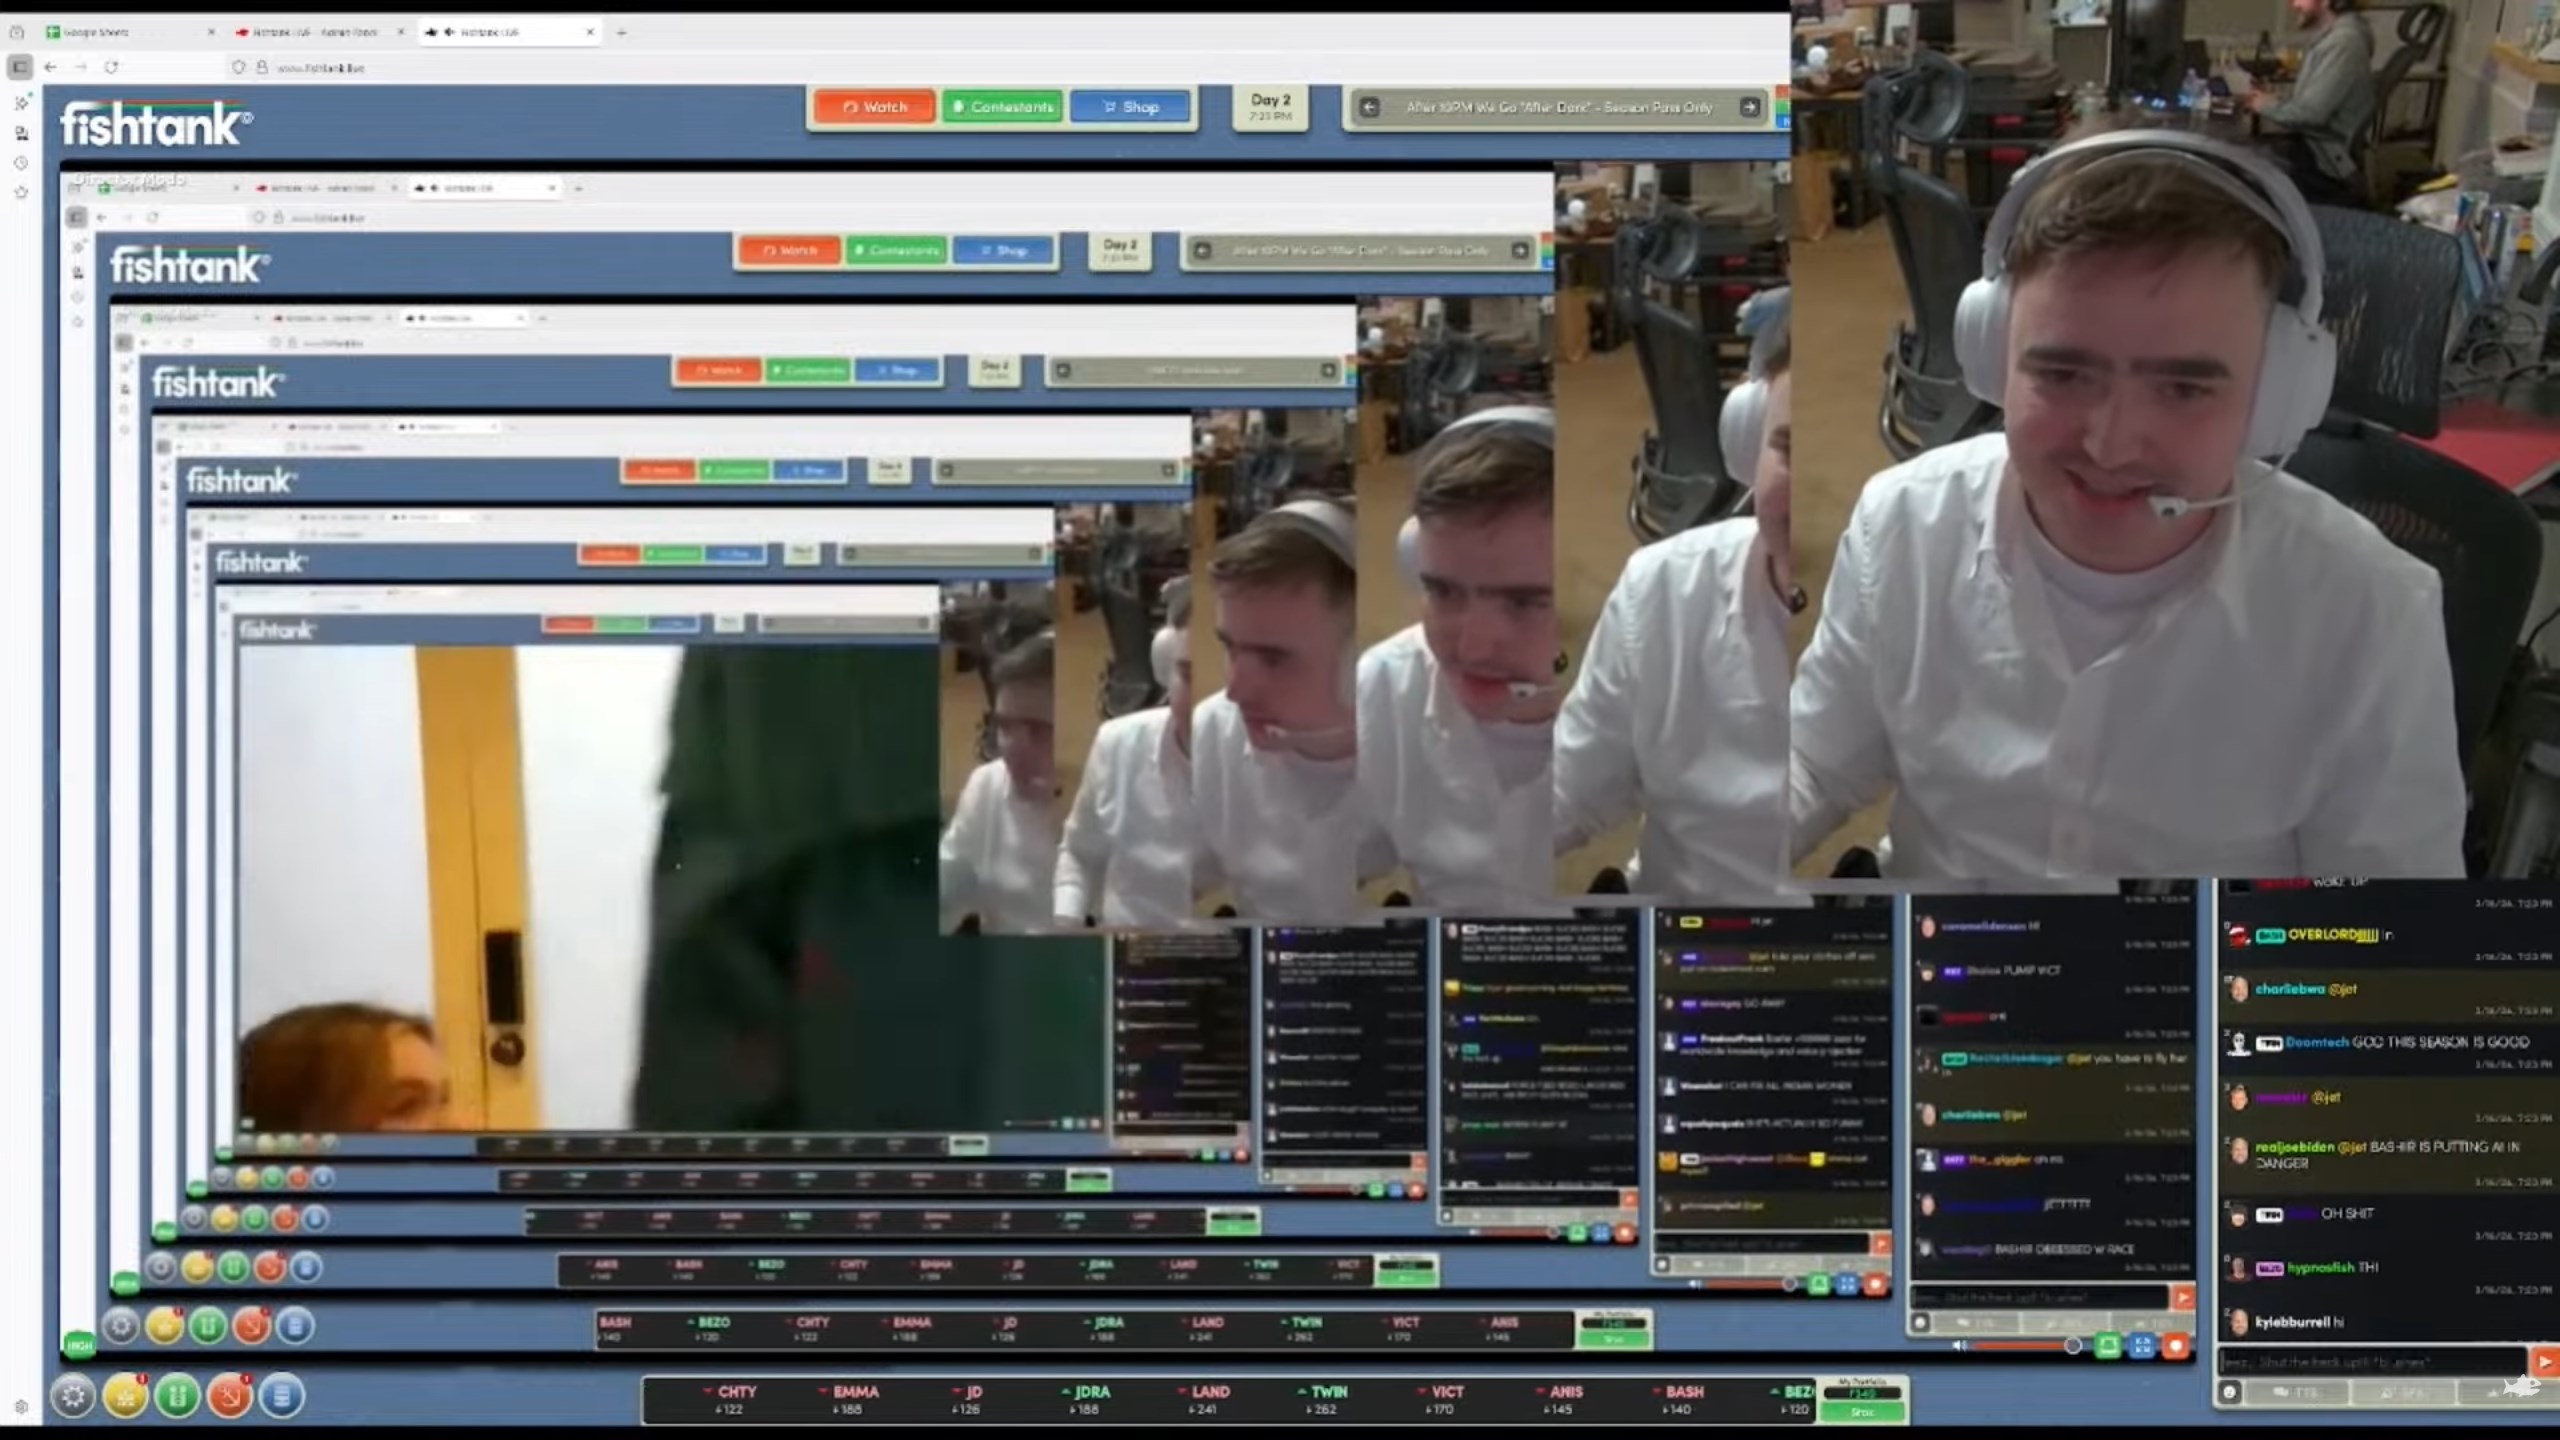2560x1440 pixels.
Task: Click the outermost orange round button
Action: pyautogui.click(x=229, y=1396)
